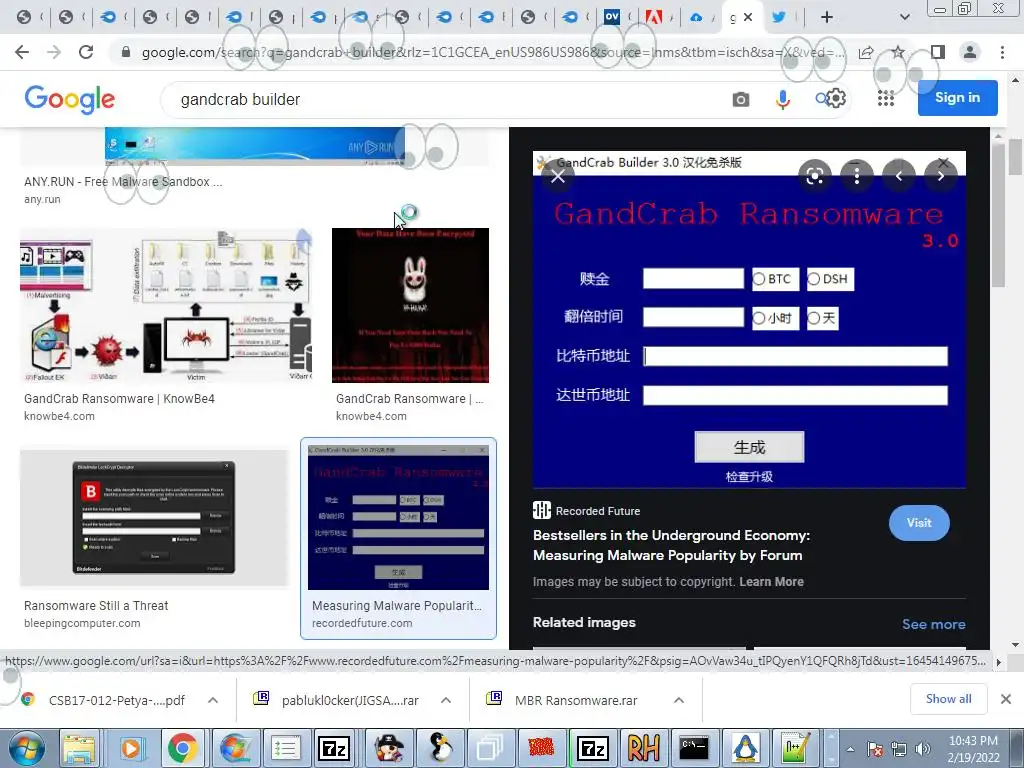This screenshot has height=768, width=1024.
Task: Open the Chrome side panel icon
Action: coord(938,52)
